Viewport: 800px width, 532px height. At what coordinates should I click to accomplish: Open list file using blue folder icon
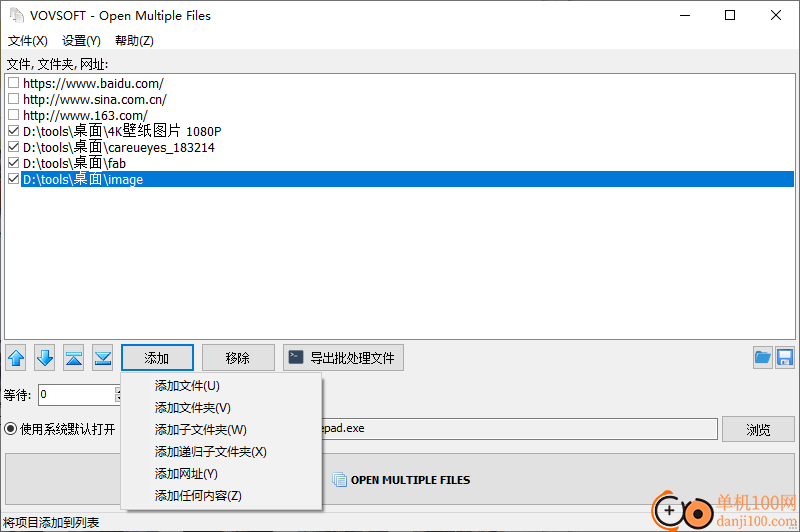762,358
